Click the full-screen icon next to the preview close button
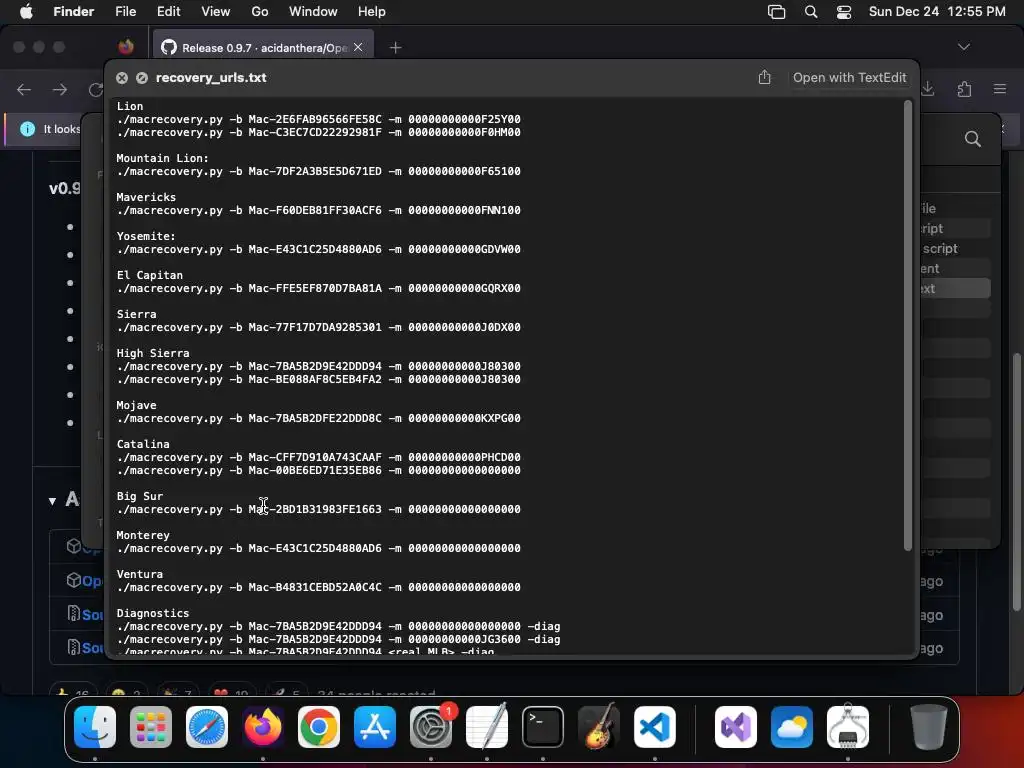The width and height of the screenshot is (1024, 768). point(142,78)
